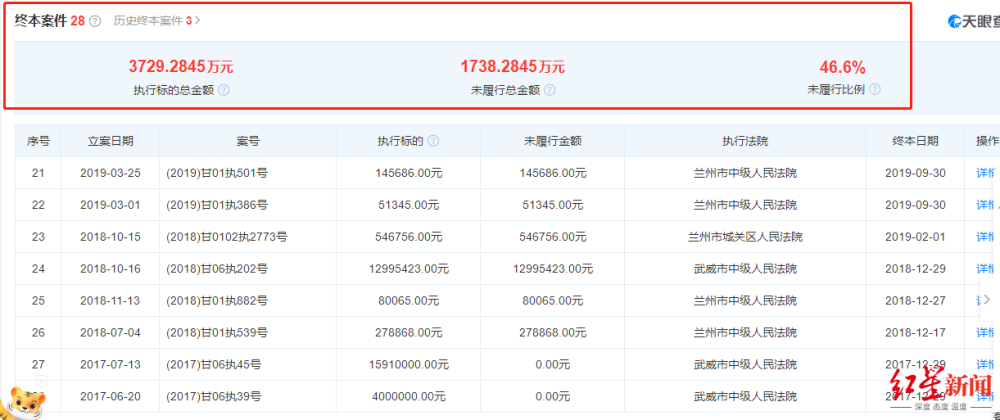Select the 46.6% unfulfilled ratio
Image resolution: width=1000 pixels, height=420 pixels.
point(842,66)
